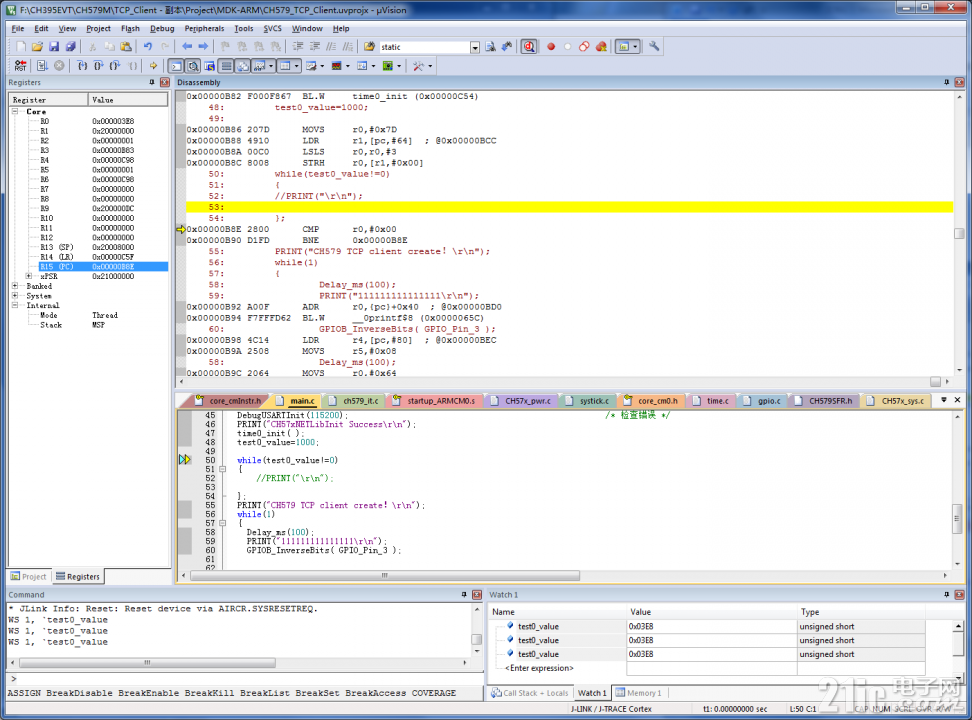Open Configuration wrench icon

pyautogui.click(x=654, y=47)
